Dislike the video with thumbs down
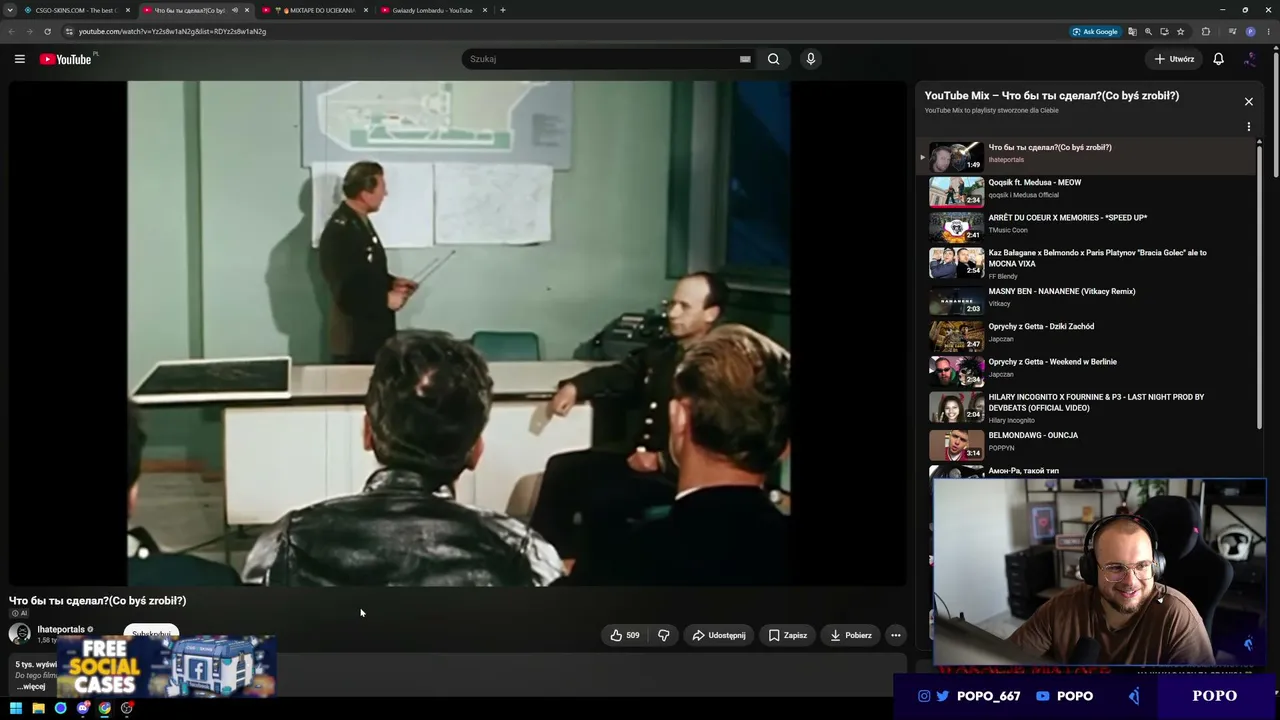The height and width of the screenshot is (720, 1280). coord(663,635)
